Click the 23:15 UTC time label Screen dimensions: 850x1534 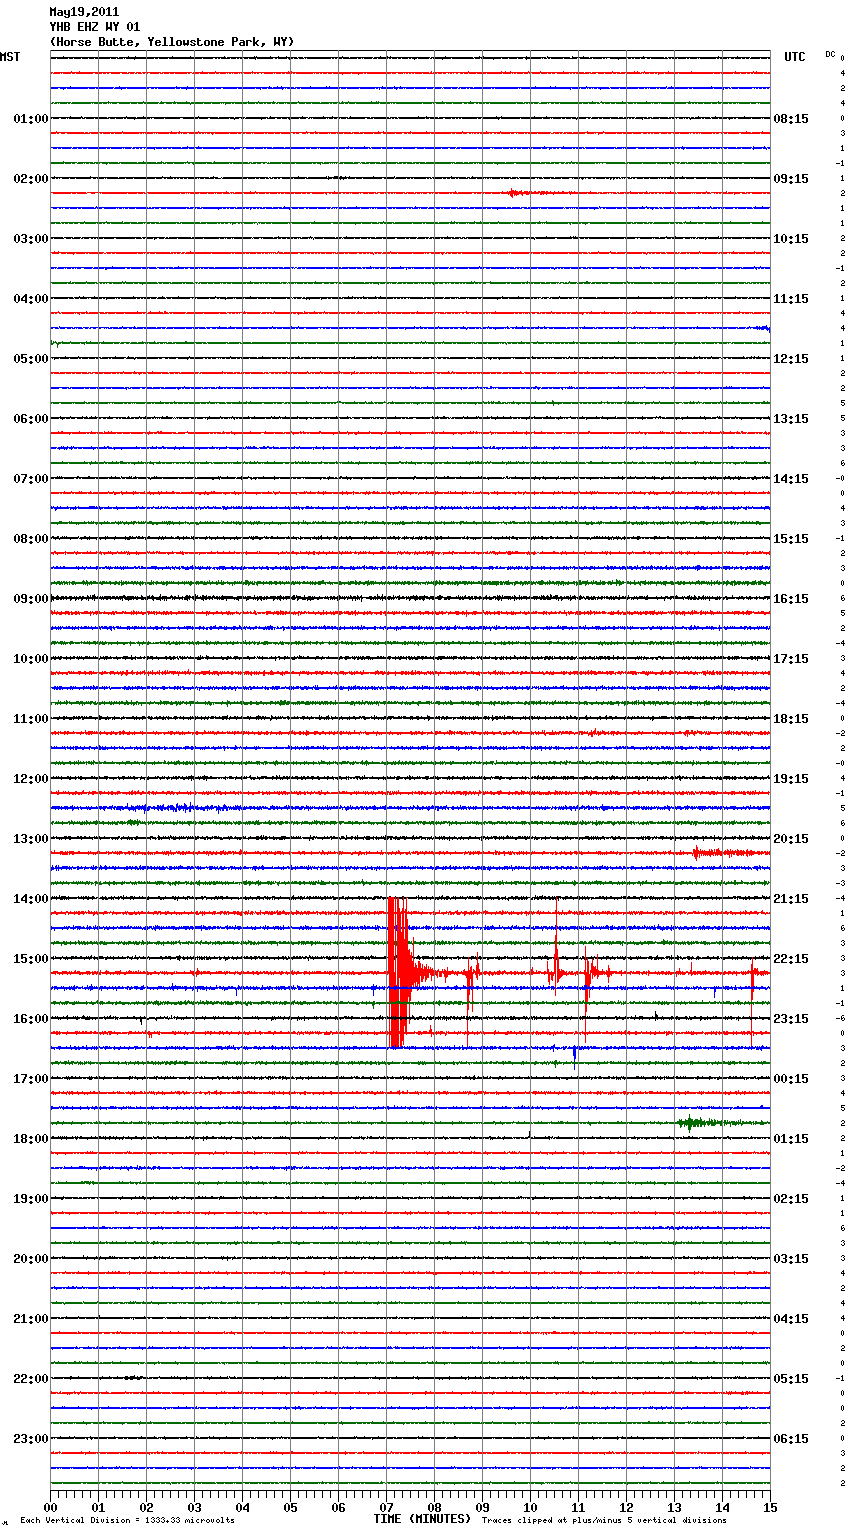(791, 1019)
